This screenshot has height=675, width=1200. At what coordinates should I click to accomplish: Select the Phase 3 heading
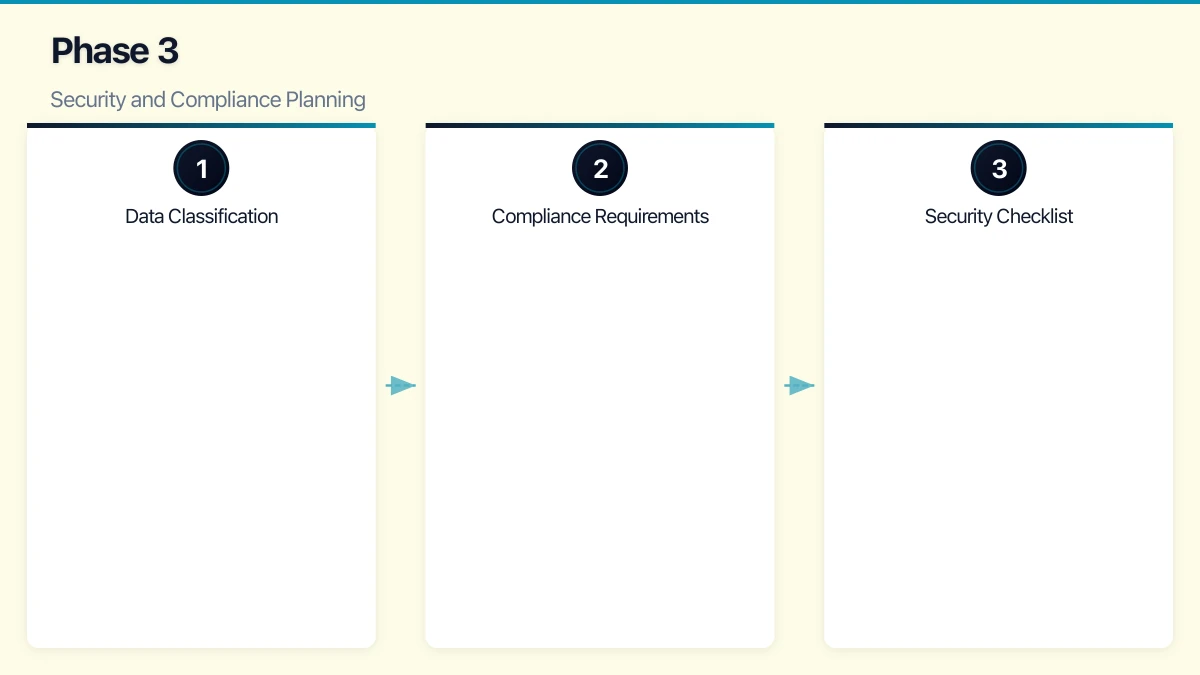(x=114, y=50)
